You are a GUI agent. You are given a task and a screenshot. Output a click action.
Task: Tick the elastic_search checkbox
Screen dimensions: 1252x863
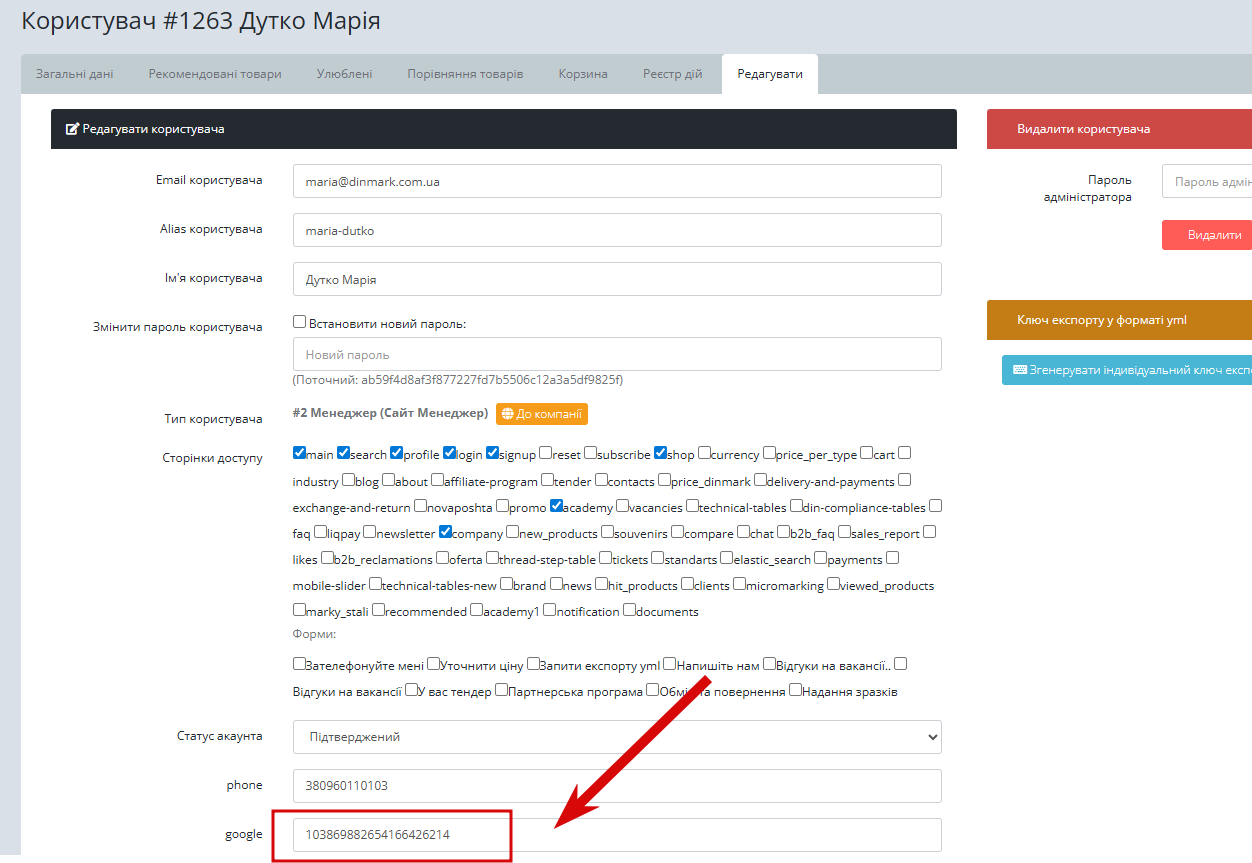pos(726,557)
